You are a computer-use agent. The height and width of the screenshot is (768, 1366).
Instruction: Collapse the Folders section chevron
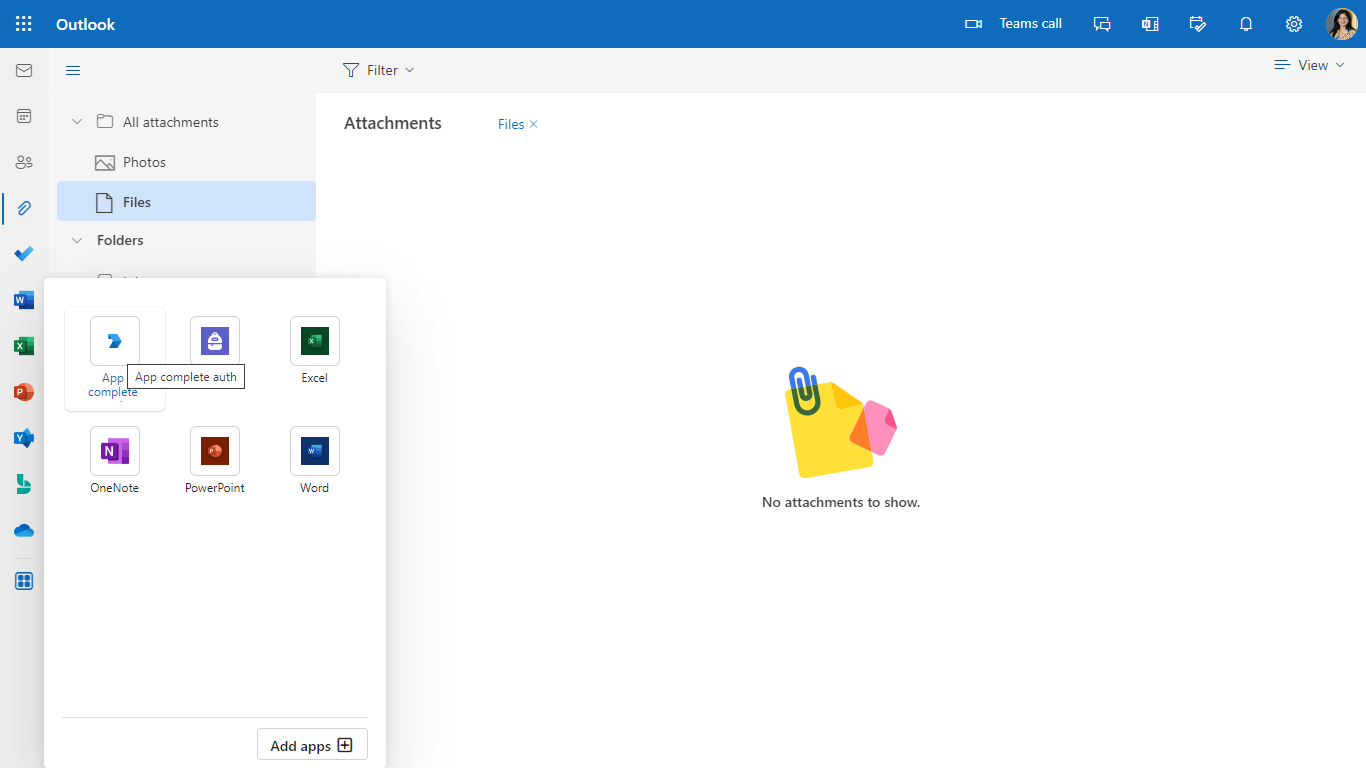point(77,240)
